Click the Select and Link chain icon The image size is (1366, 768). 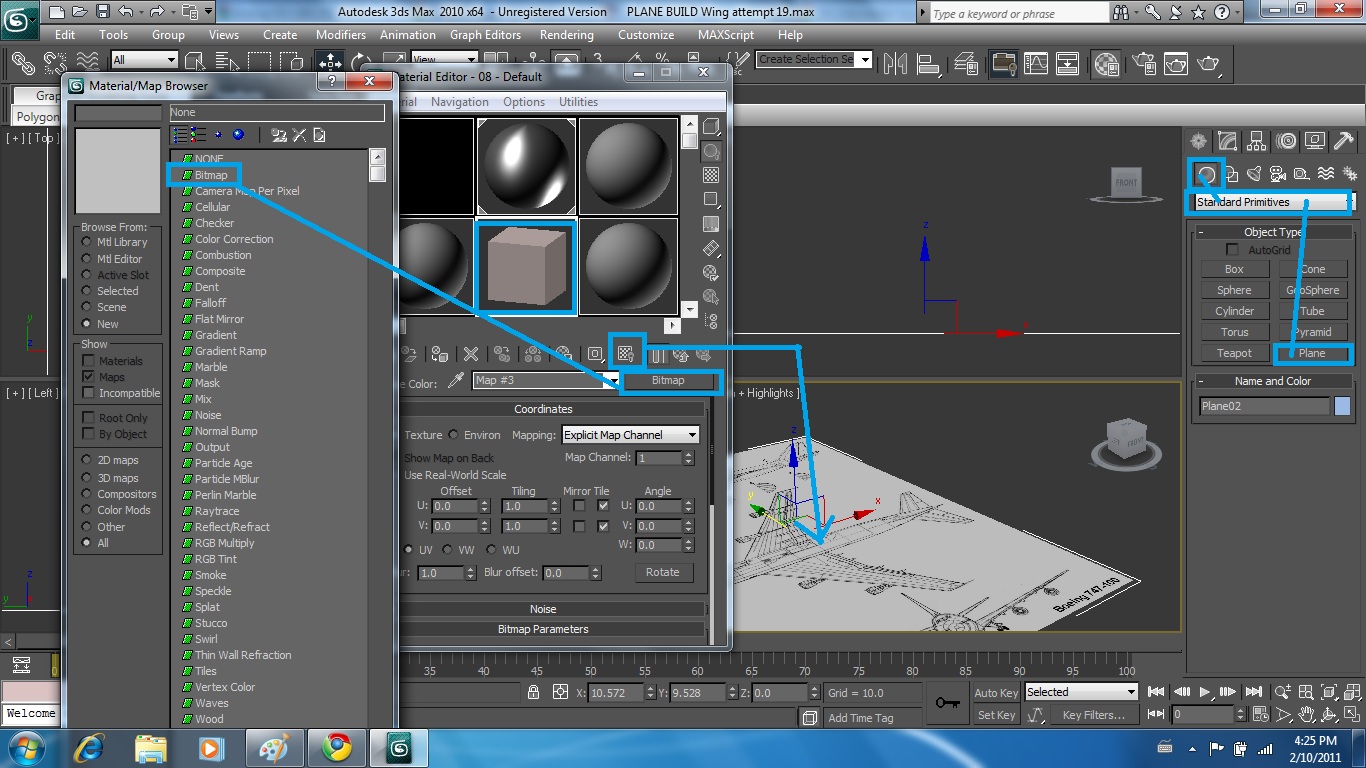[x=23, y=62]
